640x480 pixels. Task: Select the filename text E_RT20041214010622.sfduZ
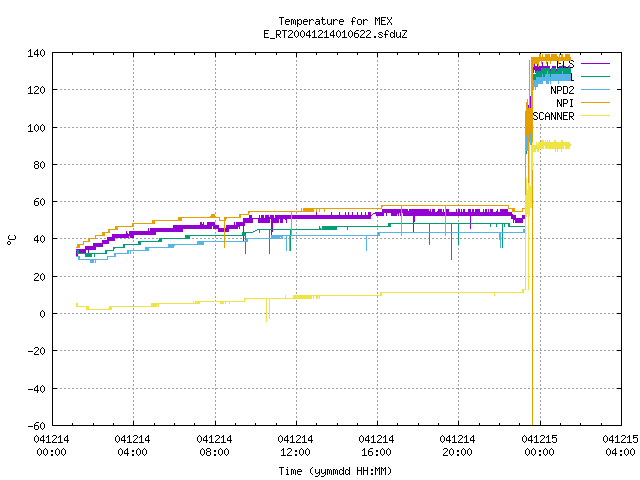point(335,34)
